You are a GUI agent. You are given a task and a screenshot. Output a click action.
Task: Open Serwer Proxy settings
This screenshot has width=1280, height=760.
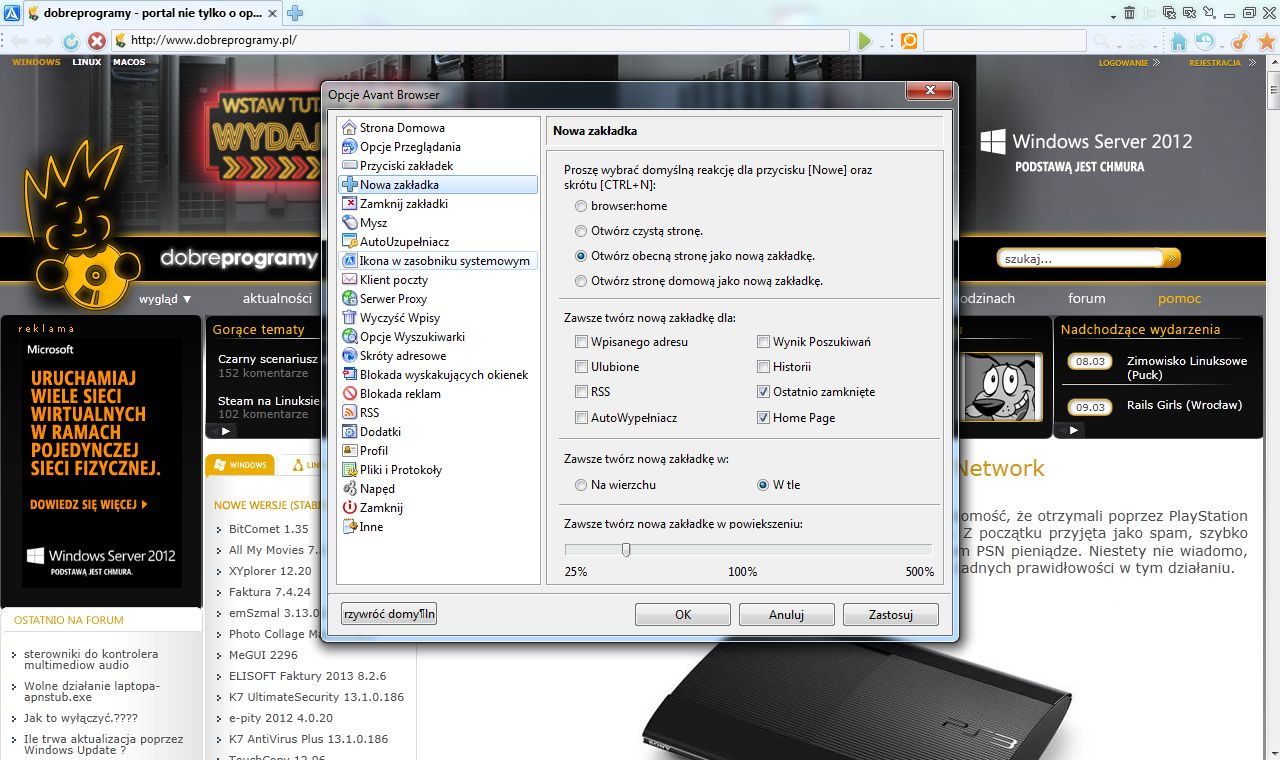[393, 299]
